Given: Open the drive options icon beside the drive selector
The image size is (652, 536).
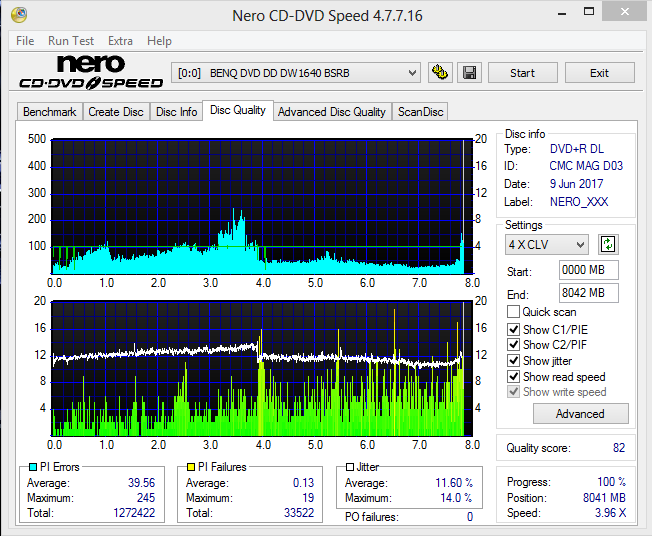Looking at the screenshot, I should pyautogui.click(x=440, y=73).
